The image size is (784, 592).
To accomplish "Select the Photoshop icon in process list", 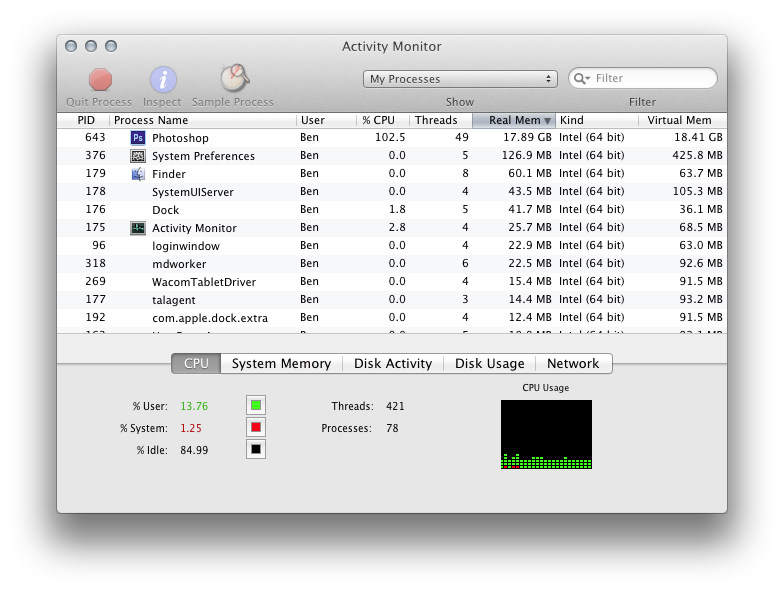I will 138,138.
